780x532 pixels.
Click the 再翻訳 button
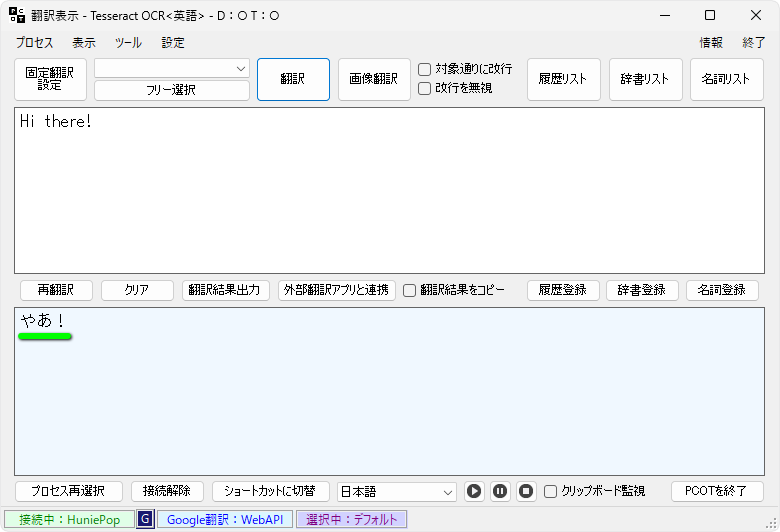coord(56,290)
